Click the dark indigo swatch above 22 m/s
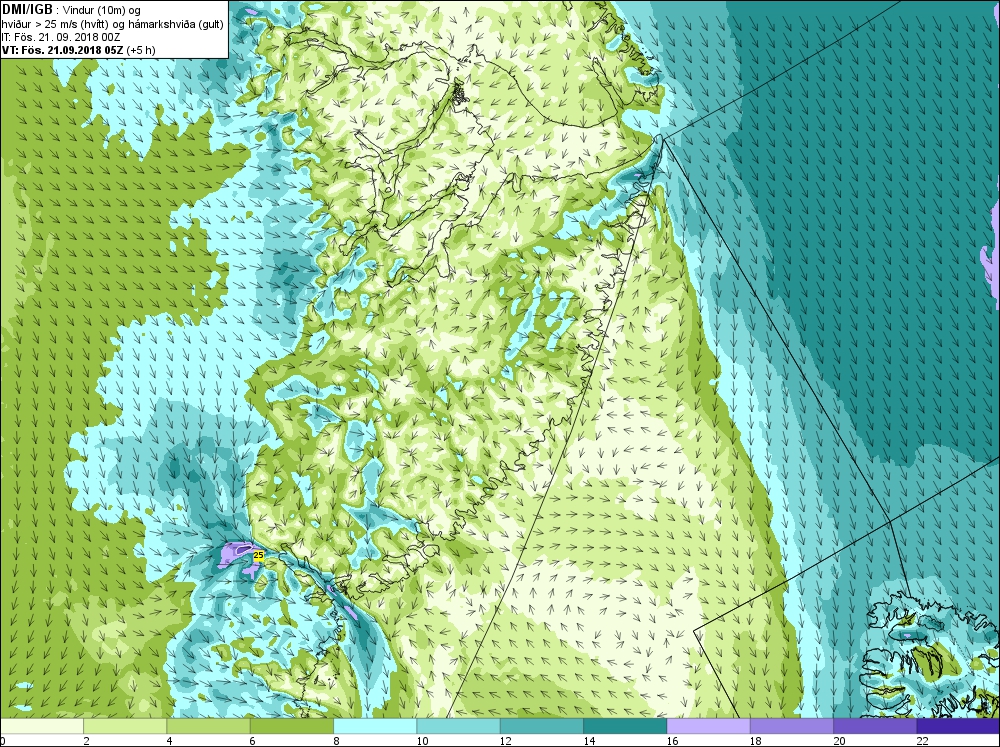Image resolution: width=1000 pixels, height=747 pixels. coord(958,726)
